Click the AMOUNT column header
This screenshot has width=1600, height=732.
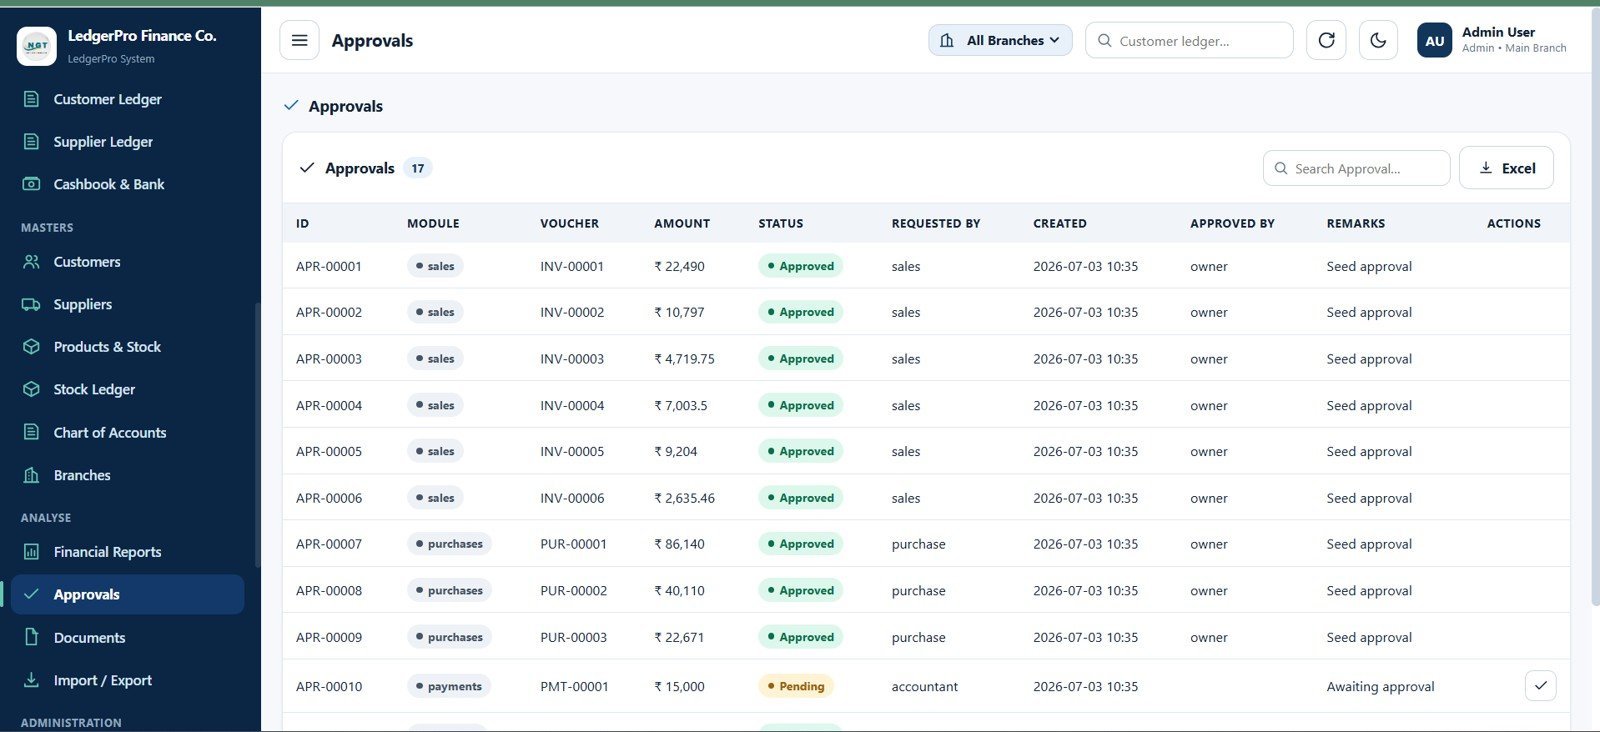tap(682, 223)
